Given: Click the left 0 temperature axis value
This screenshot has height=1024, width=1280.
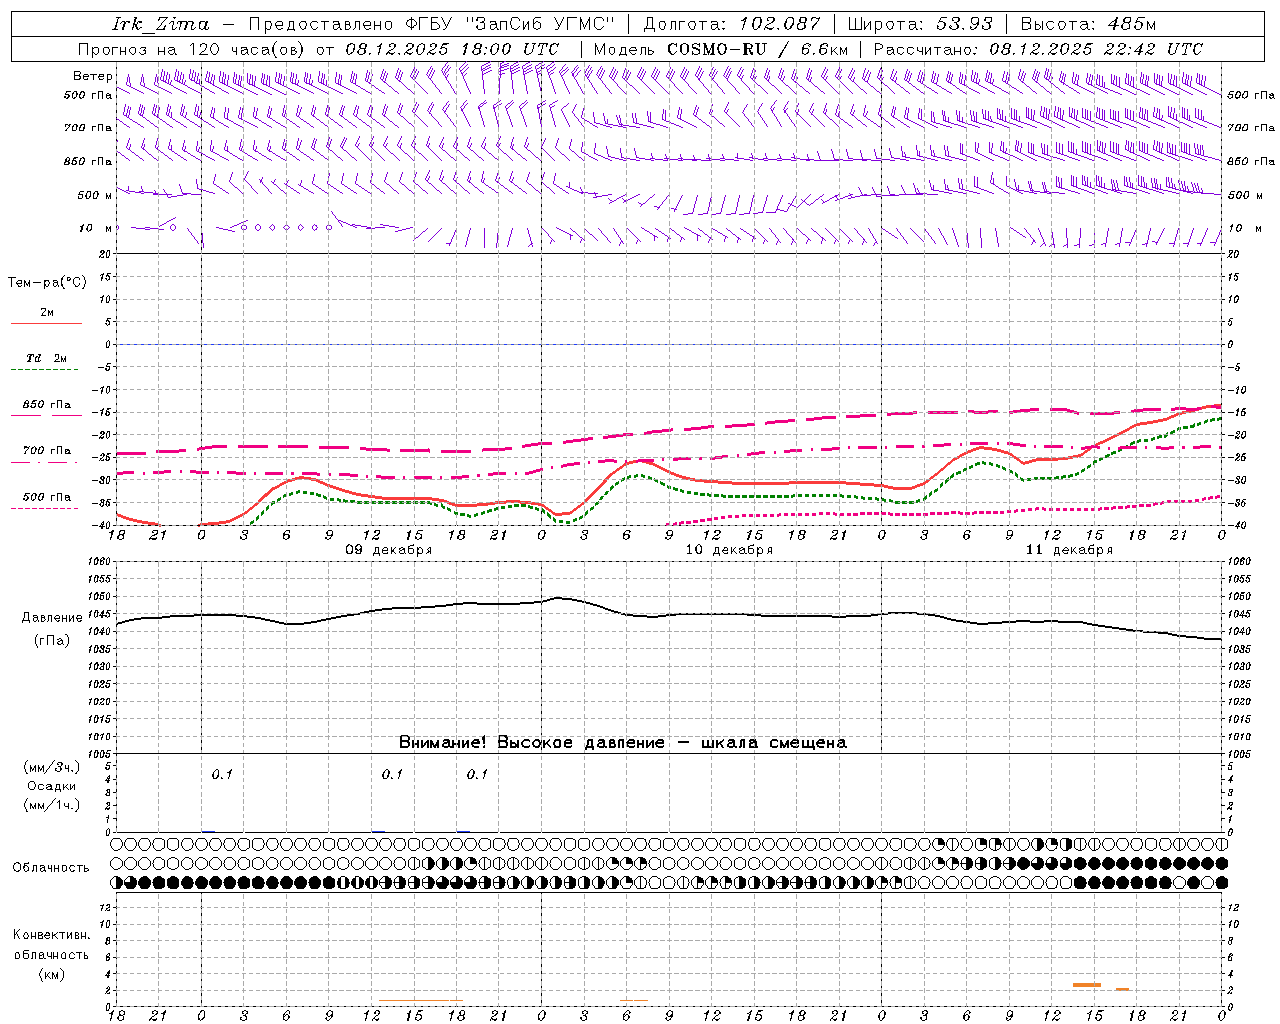Looking at the screenshot, I should coord(109,345).
